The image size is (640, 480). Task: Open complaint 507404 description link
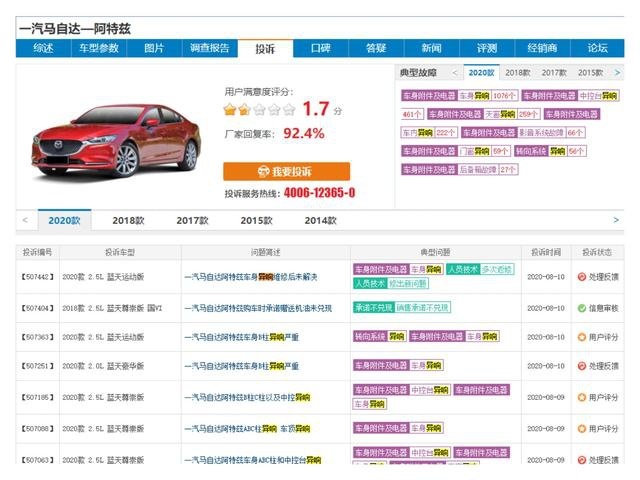coord(258,308)
